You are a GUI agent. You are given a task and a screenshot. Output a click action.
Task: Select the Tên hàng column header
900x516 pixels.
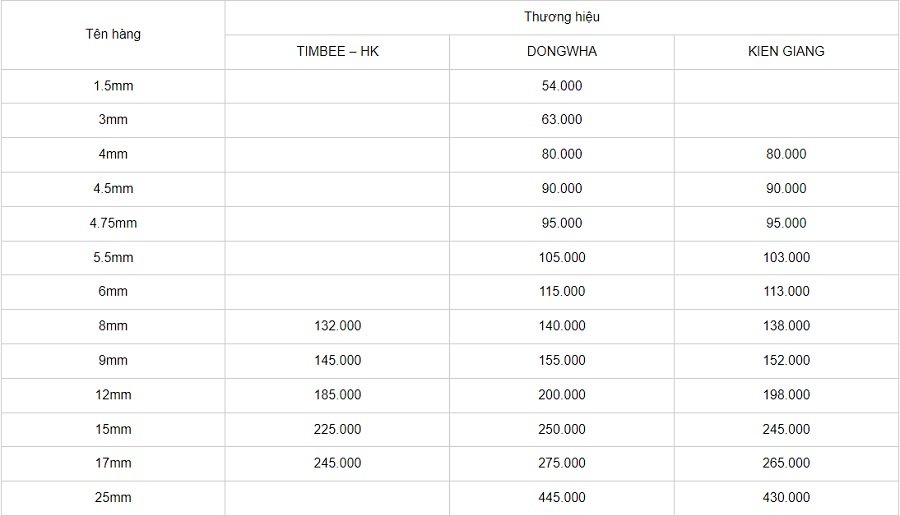click(x=113, y=34)
